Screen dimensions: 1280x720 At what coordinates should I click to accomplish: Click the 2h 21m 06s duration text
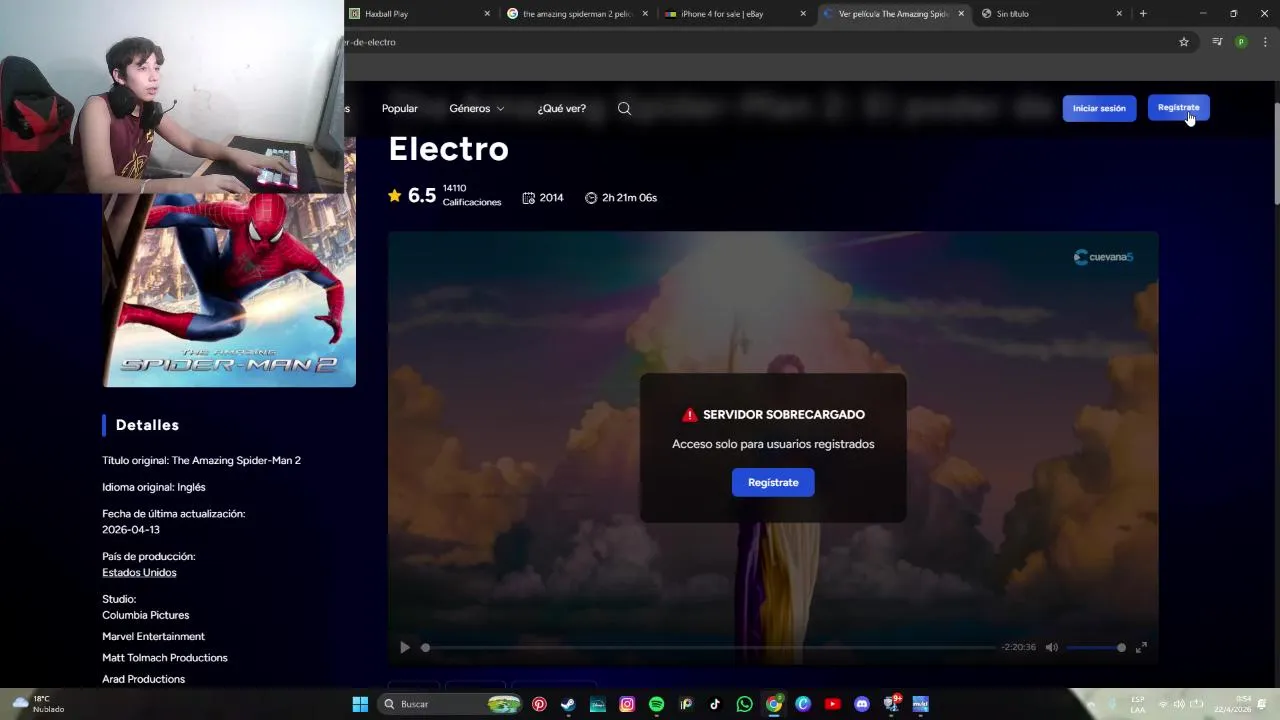pyautogui.click(x=621, y=198)
